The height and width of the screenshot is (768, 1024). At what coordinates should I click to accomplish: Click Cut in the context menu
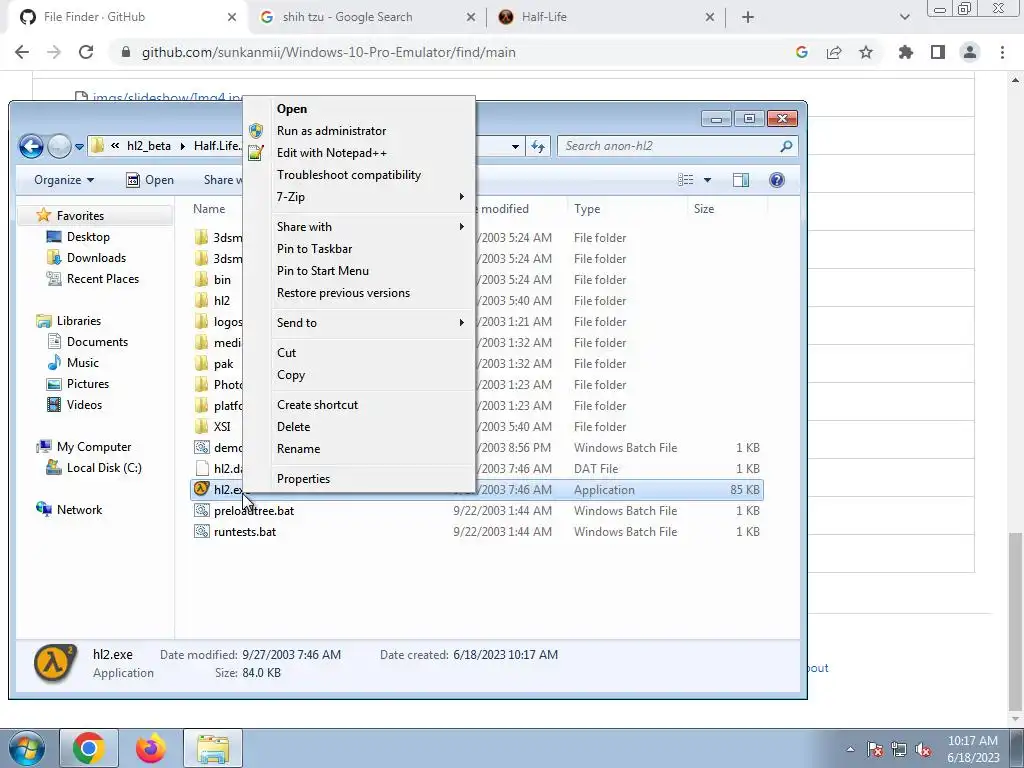[358, 353]
